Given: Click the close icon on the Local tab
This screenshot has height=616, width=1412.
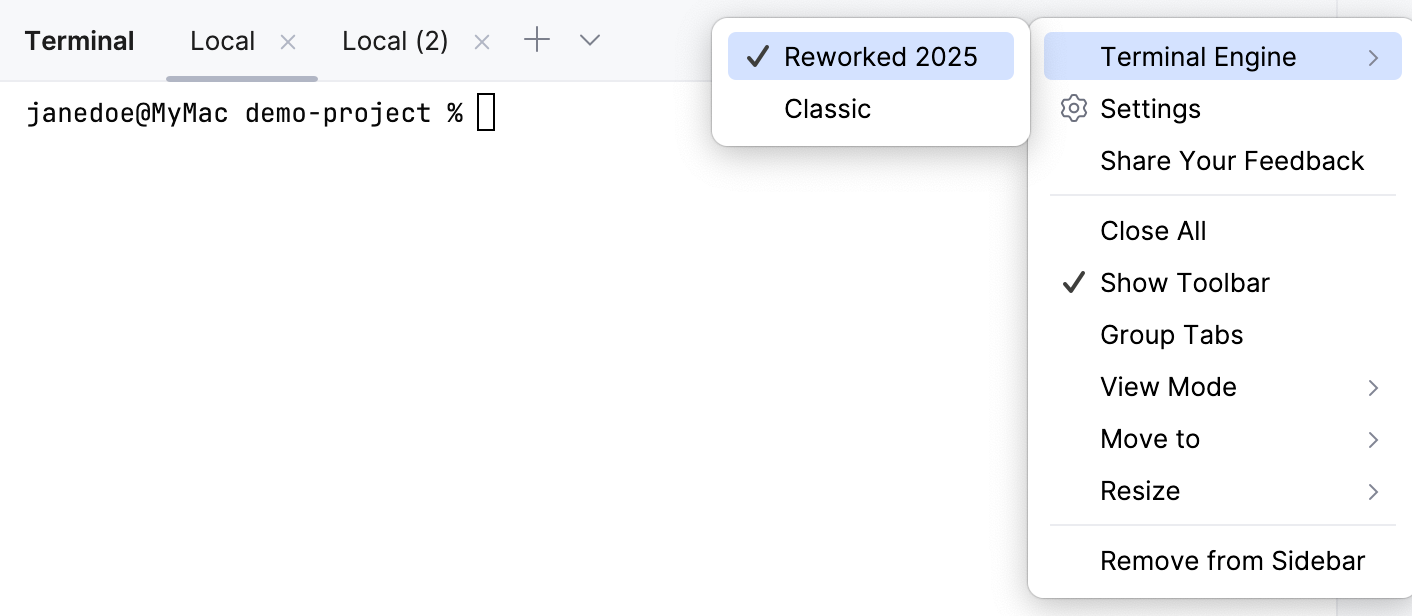Looking at the screenshot, I should click(287, 42).
